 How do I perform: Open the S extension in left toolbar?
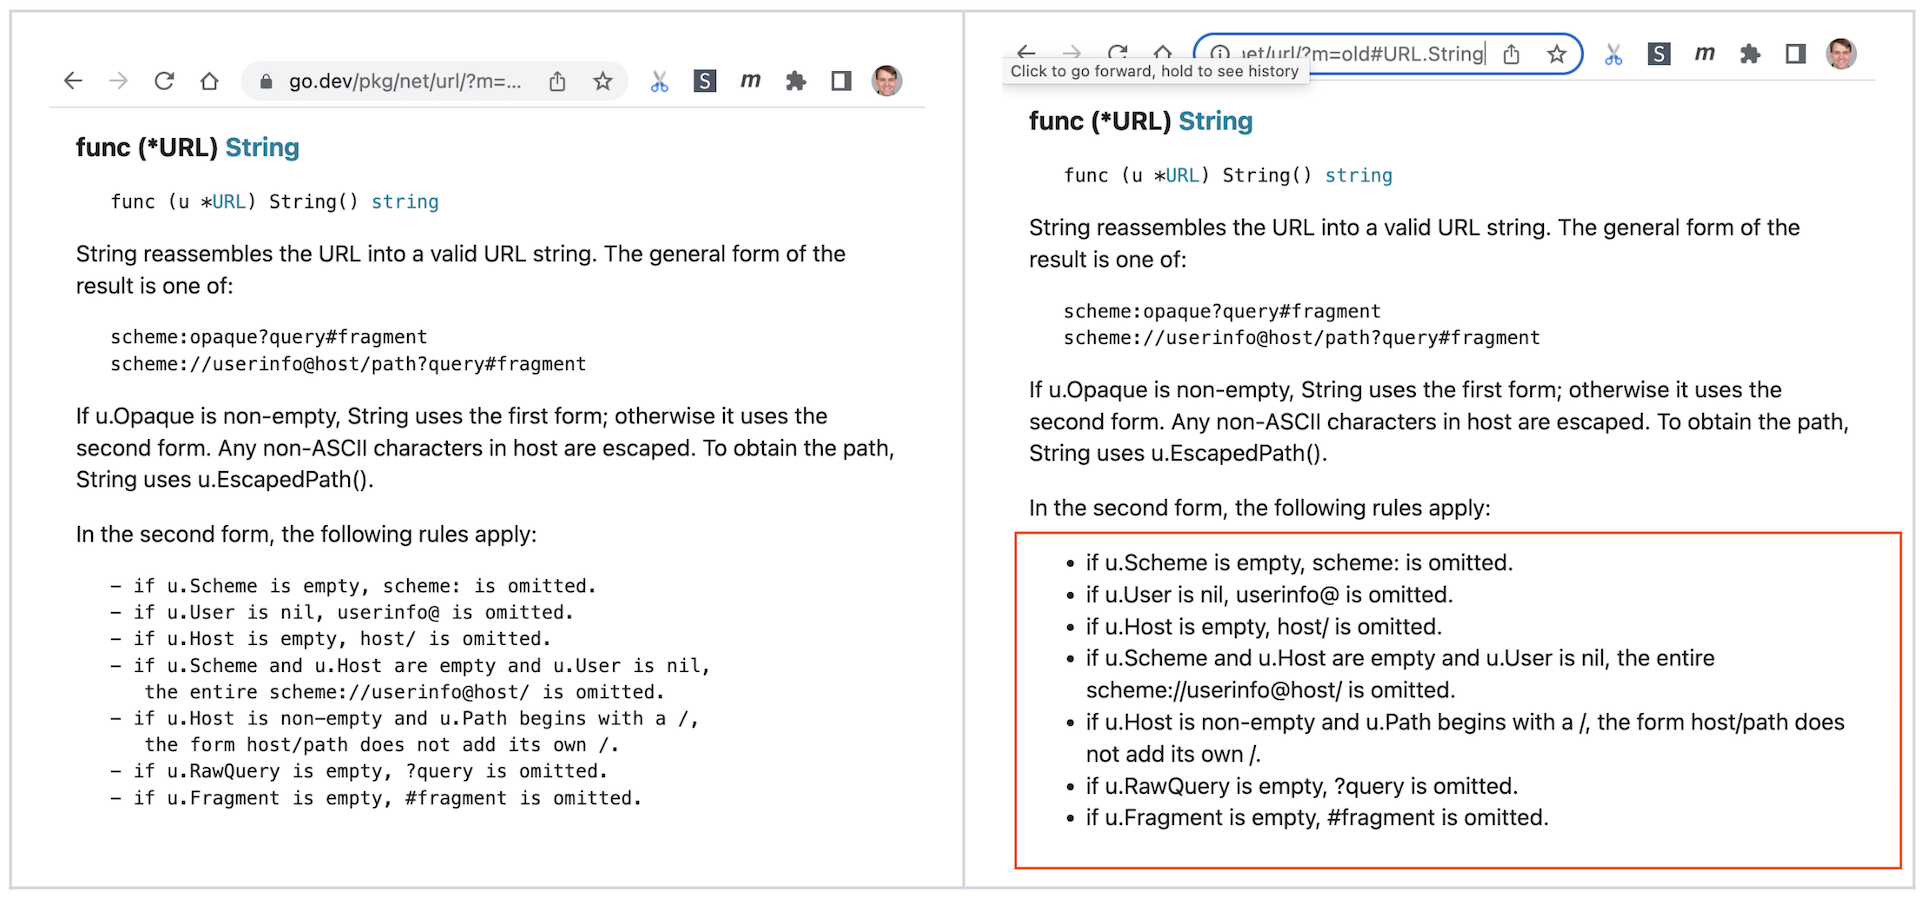tap(705, 81)
